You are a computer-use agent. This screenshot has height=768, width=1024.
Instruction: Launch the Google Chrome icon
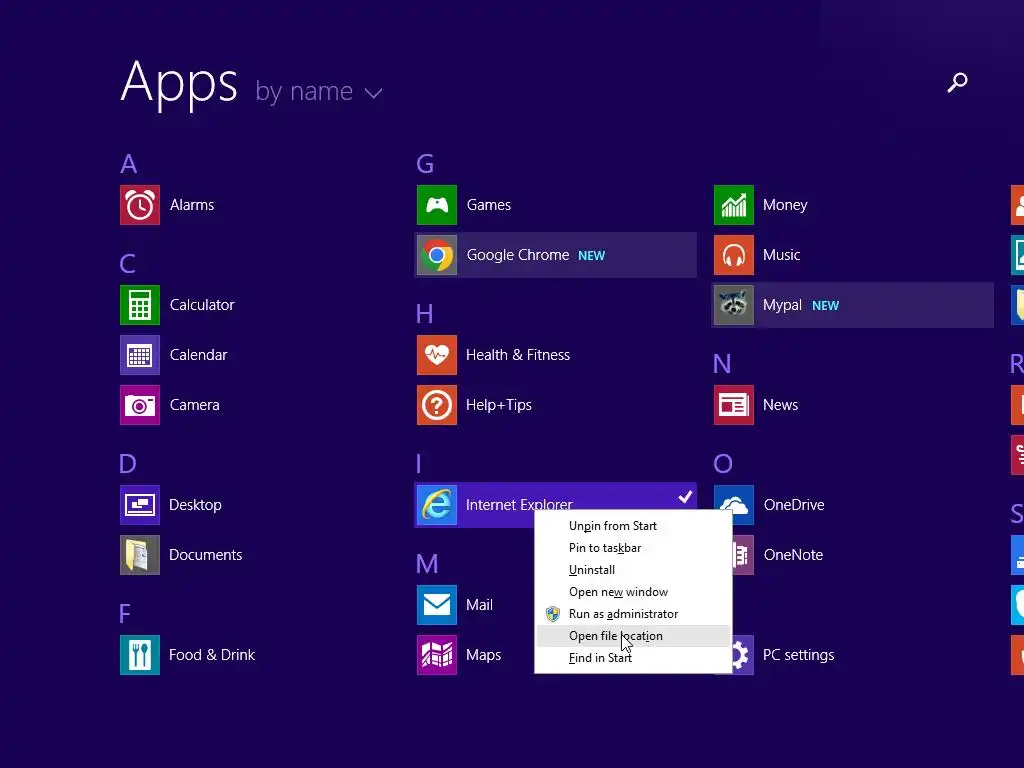(437, 255)
